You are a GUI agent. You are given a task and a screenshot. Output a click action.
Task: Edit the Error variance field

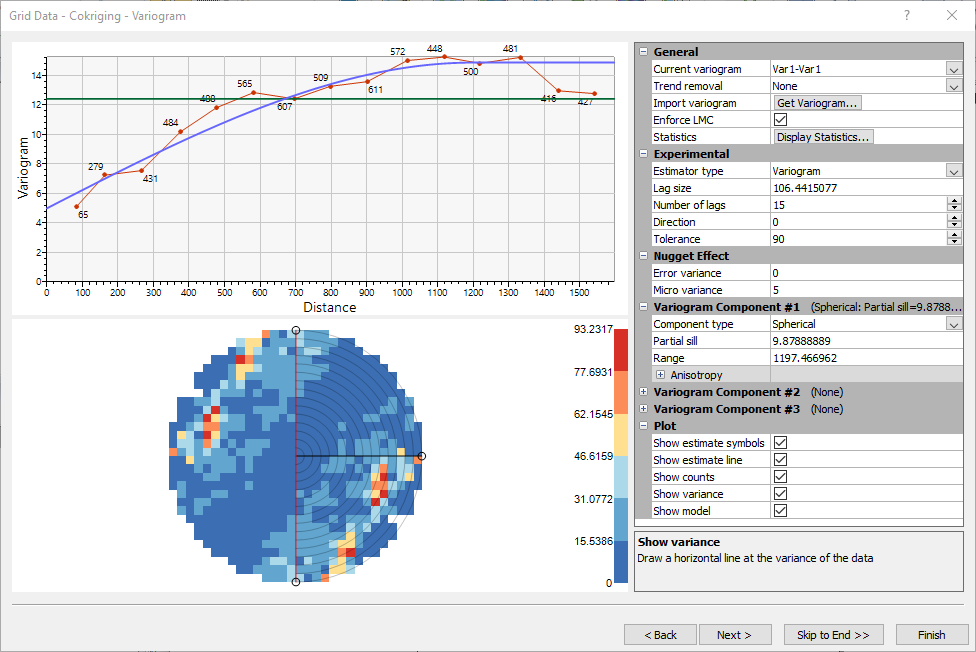pyautogui.click(x=866, y=273)
